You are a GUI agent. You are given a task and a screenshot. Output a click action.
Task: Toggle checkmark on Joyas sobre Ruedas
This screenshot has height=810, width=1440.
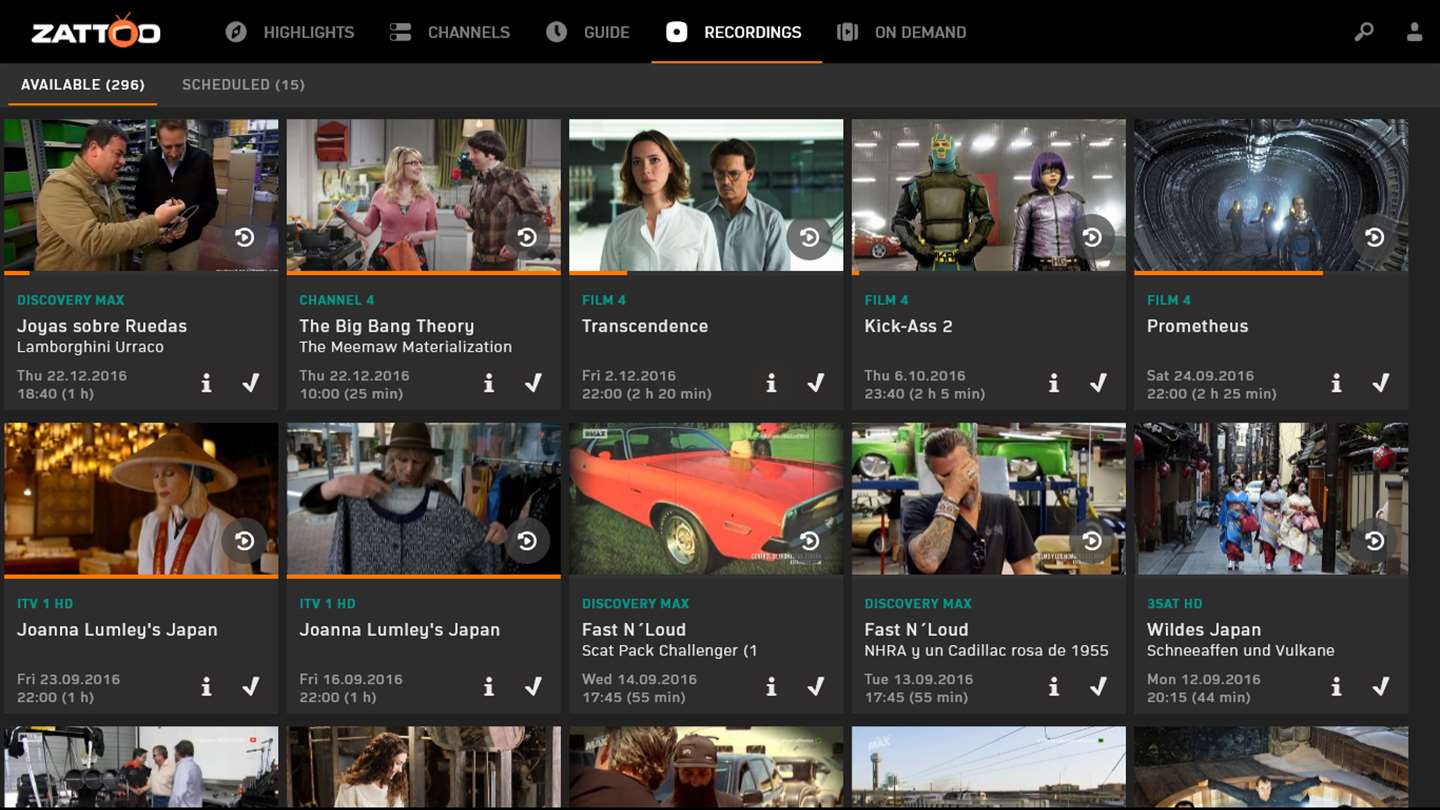click(251, 383)
